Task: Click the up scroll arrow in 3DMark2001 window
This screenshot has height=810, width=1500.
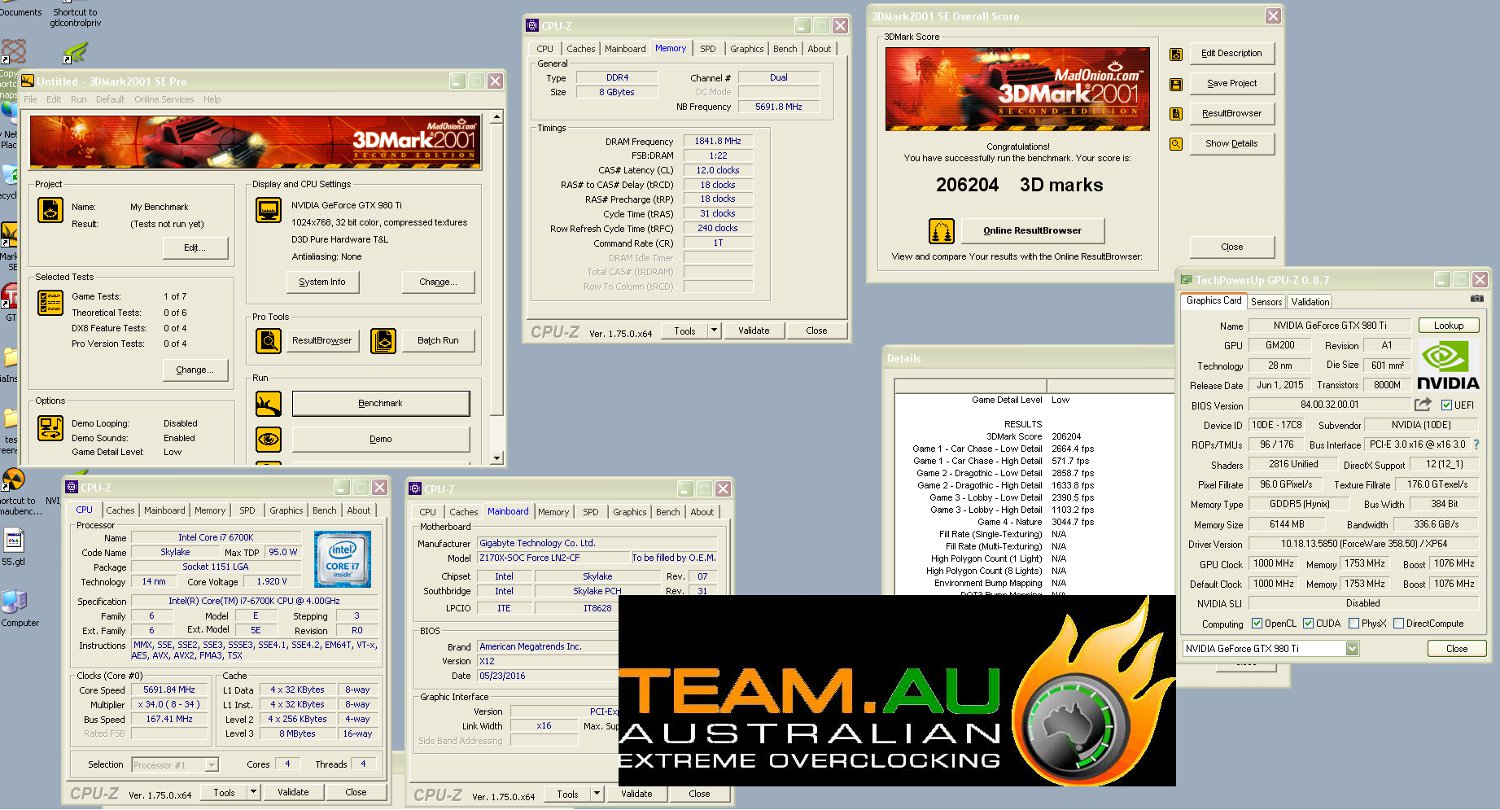Action: [x=498, y=116]
